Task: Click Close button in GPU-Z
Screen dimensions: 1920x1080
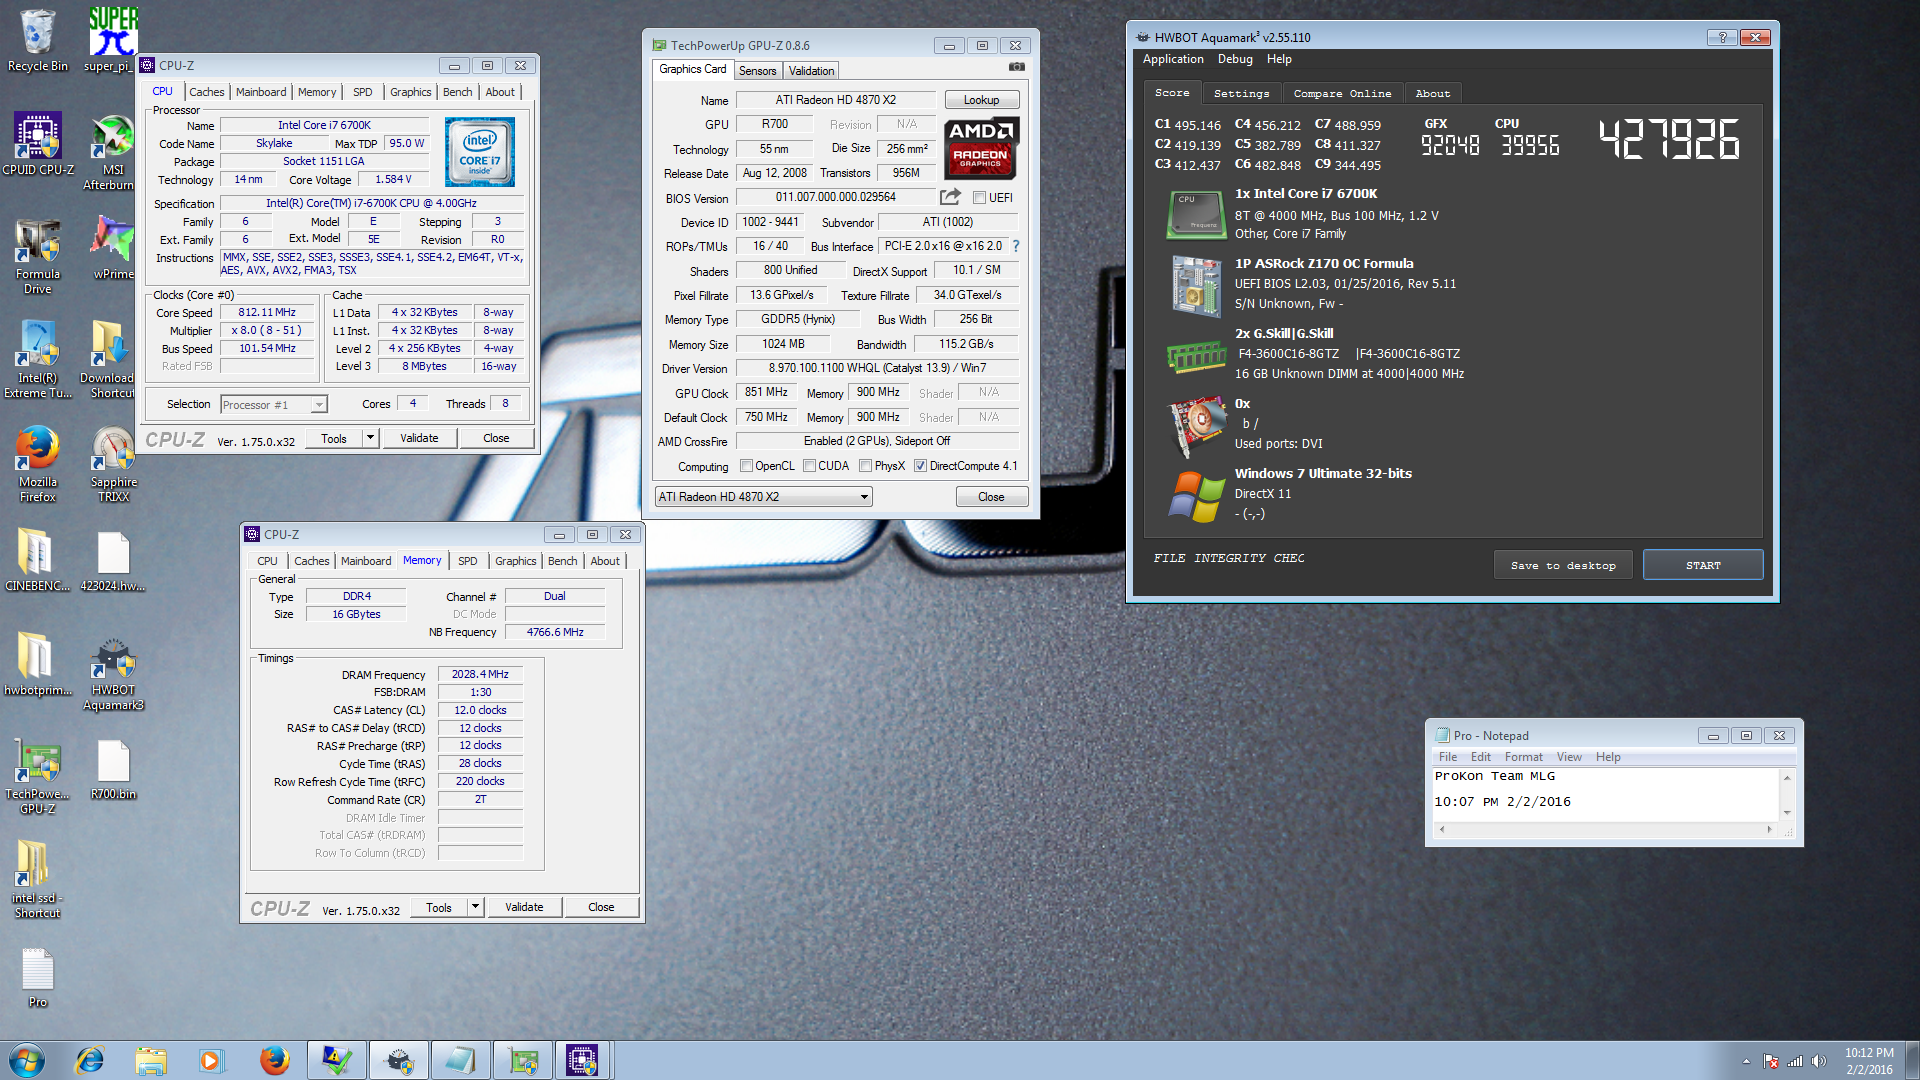Action: pyautogui.click(x=991, y=497)
